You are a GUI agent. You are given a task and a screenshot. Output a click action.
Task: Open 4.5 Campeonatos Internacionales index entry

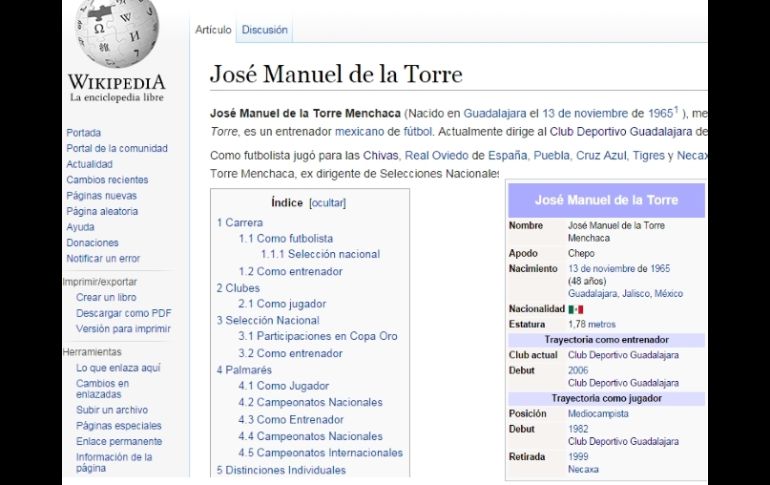pos(320,452)
